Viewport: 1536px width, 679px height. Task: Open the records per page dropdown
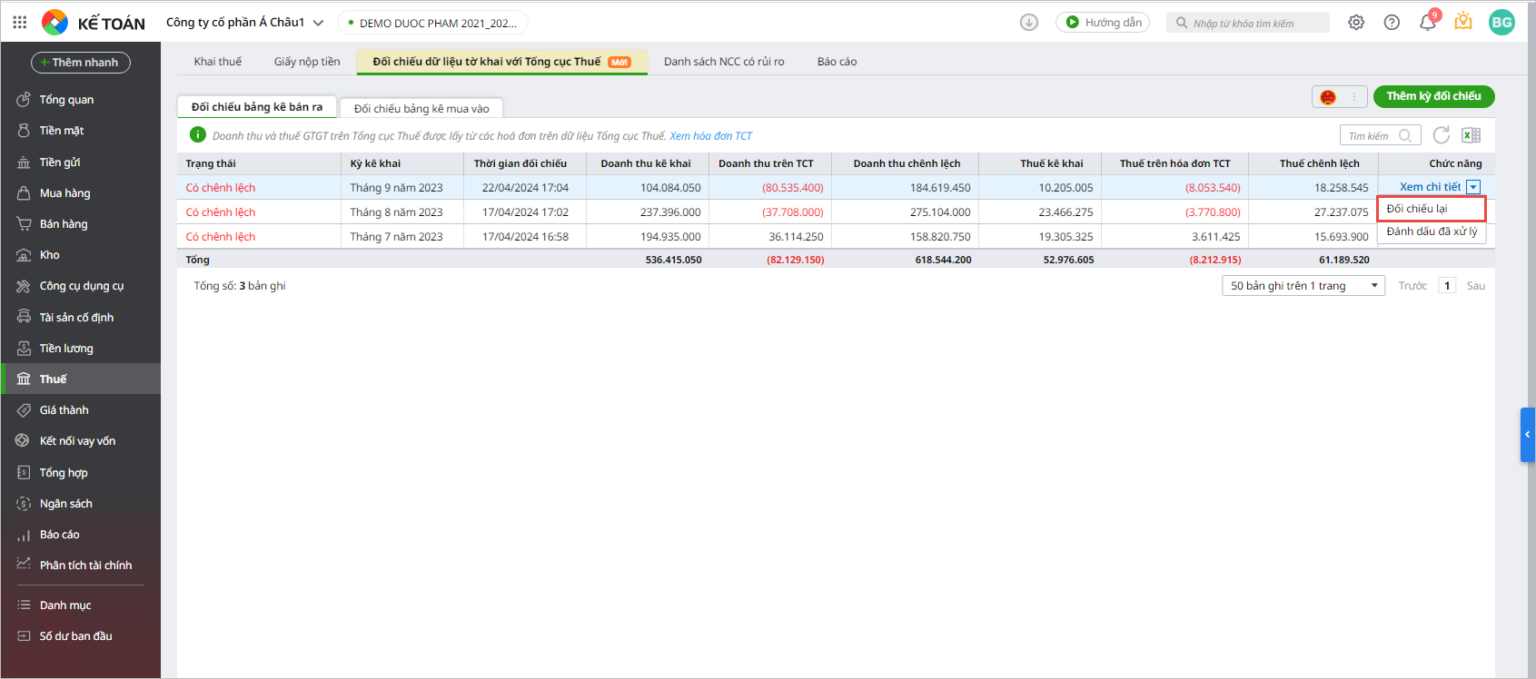point(1302,286)
